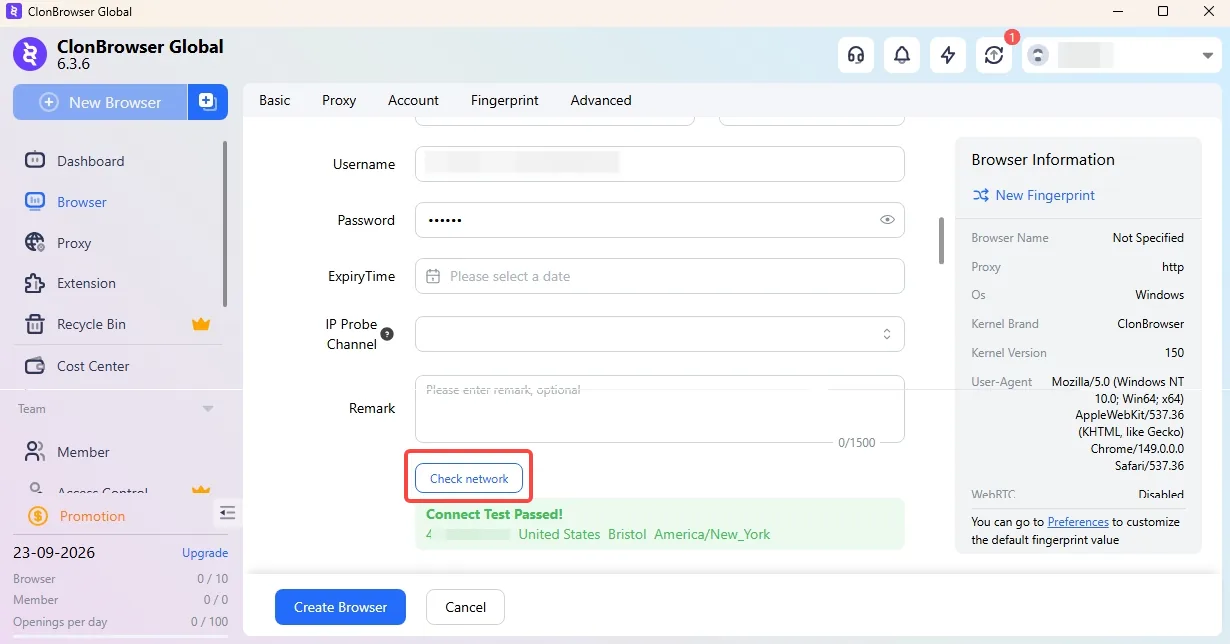1230x644 pixels.
Task: Click the 'America/New_York' timezone text
Action: point(712,534)
